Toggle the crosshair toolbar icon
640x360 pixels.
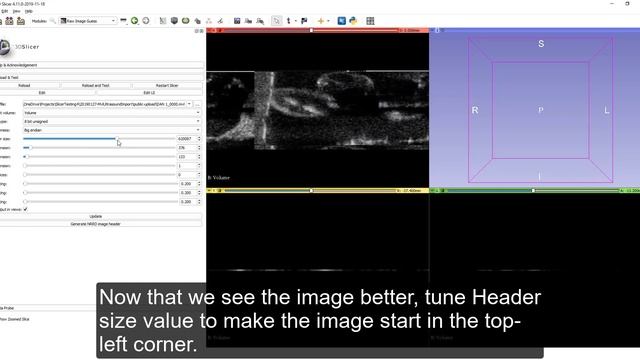321,21
